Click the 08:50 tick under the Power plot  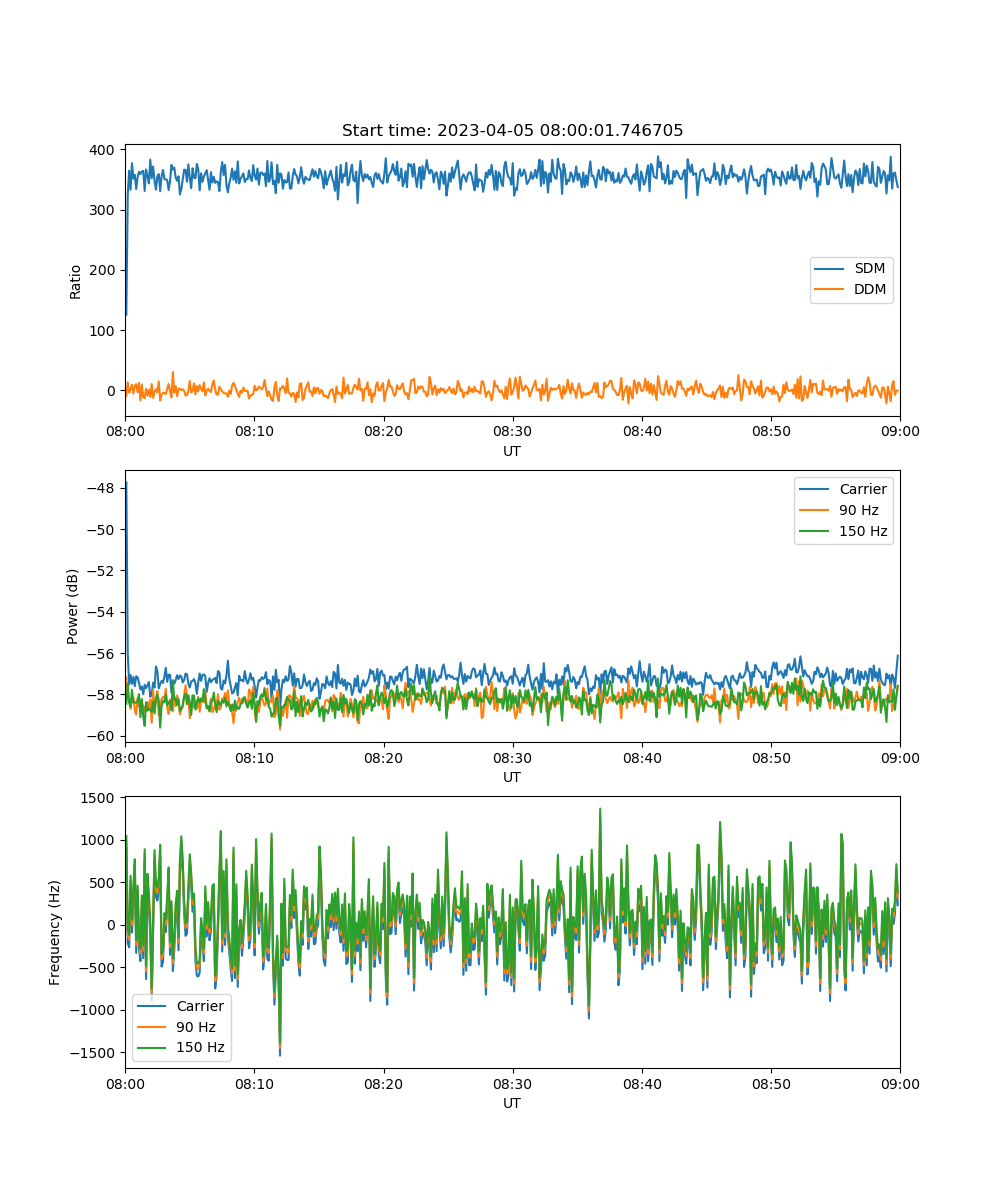click(x=771, y=757)
